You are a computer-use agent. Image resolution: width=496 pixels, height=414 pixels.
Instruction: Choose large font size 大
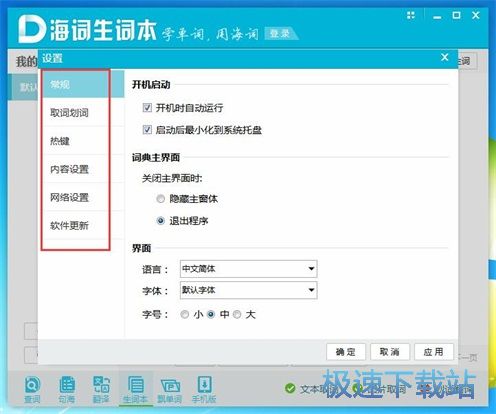tap(237, 314)
